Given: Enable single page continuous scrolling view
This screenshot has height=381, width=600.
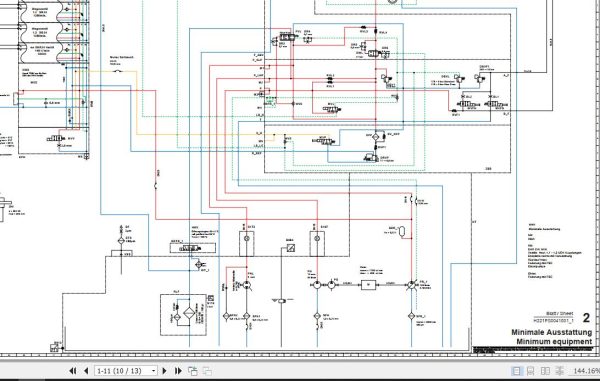Looking at the screenshot, I should 531,371.
